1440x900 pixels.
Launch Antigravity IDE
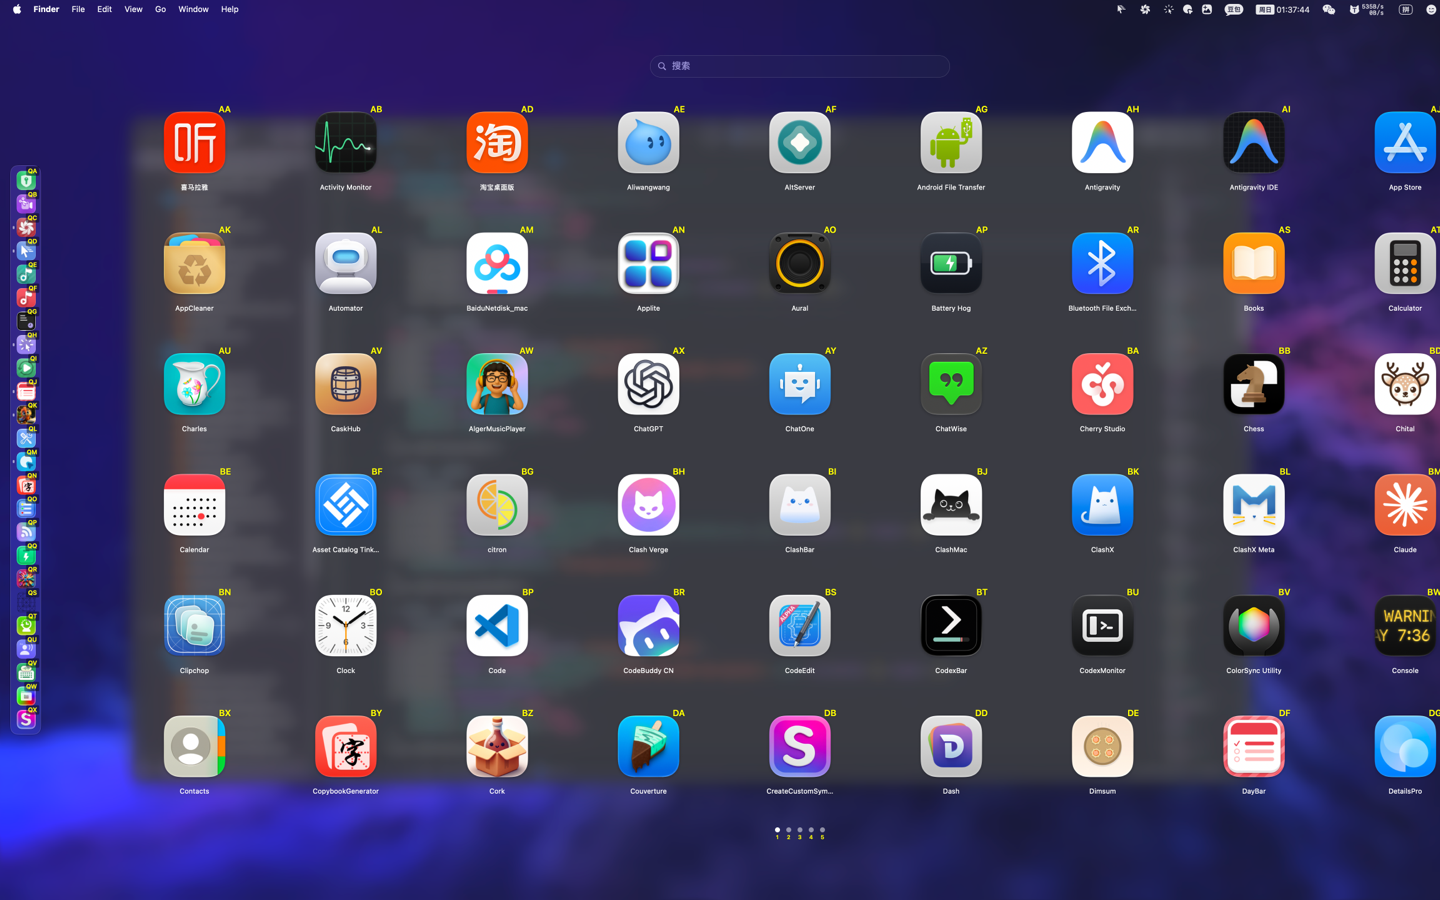[x=1253, y=143]
